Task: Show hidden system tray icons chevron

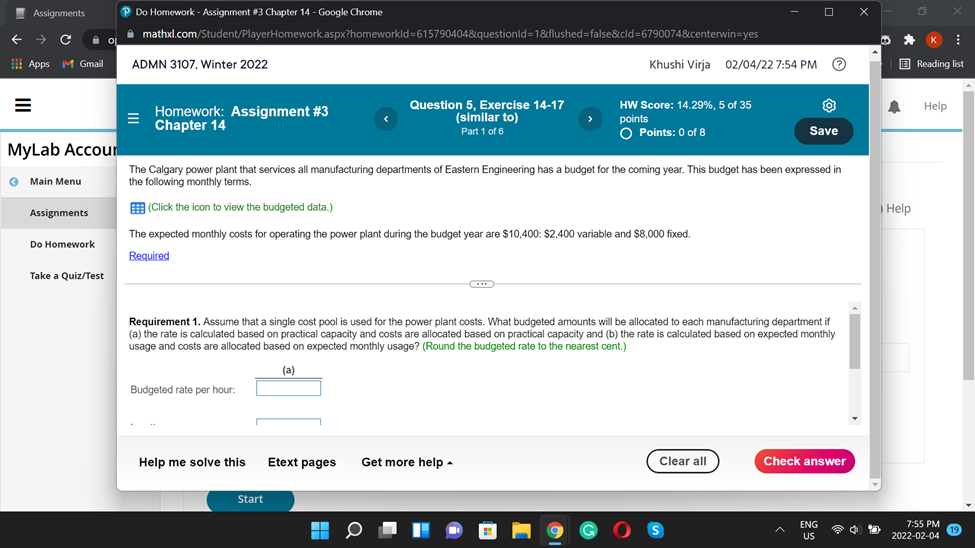Action: click(x=780, y=530)
